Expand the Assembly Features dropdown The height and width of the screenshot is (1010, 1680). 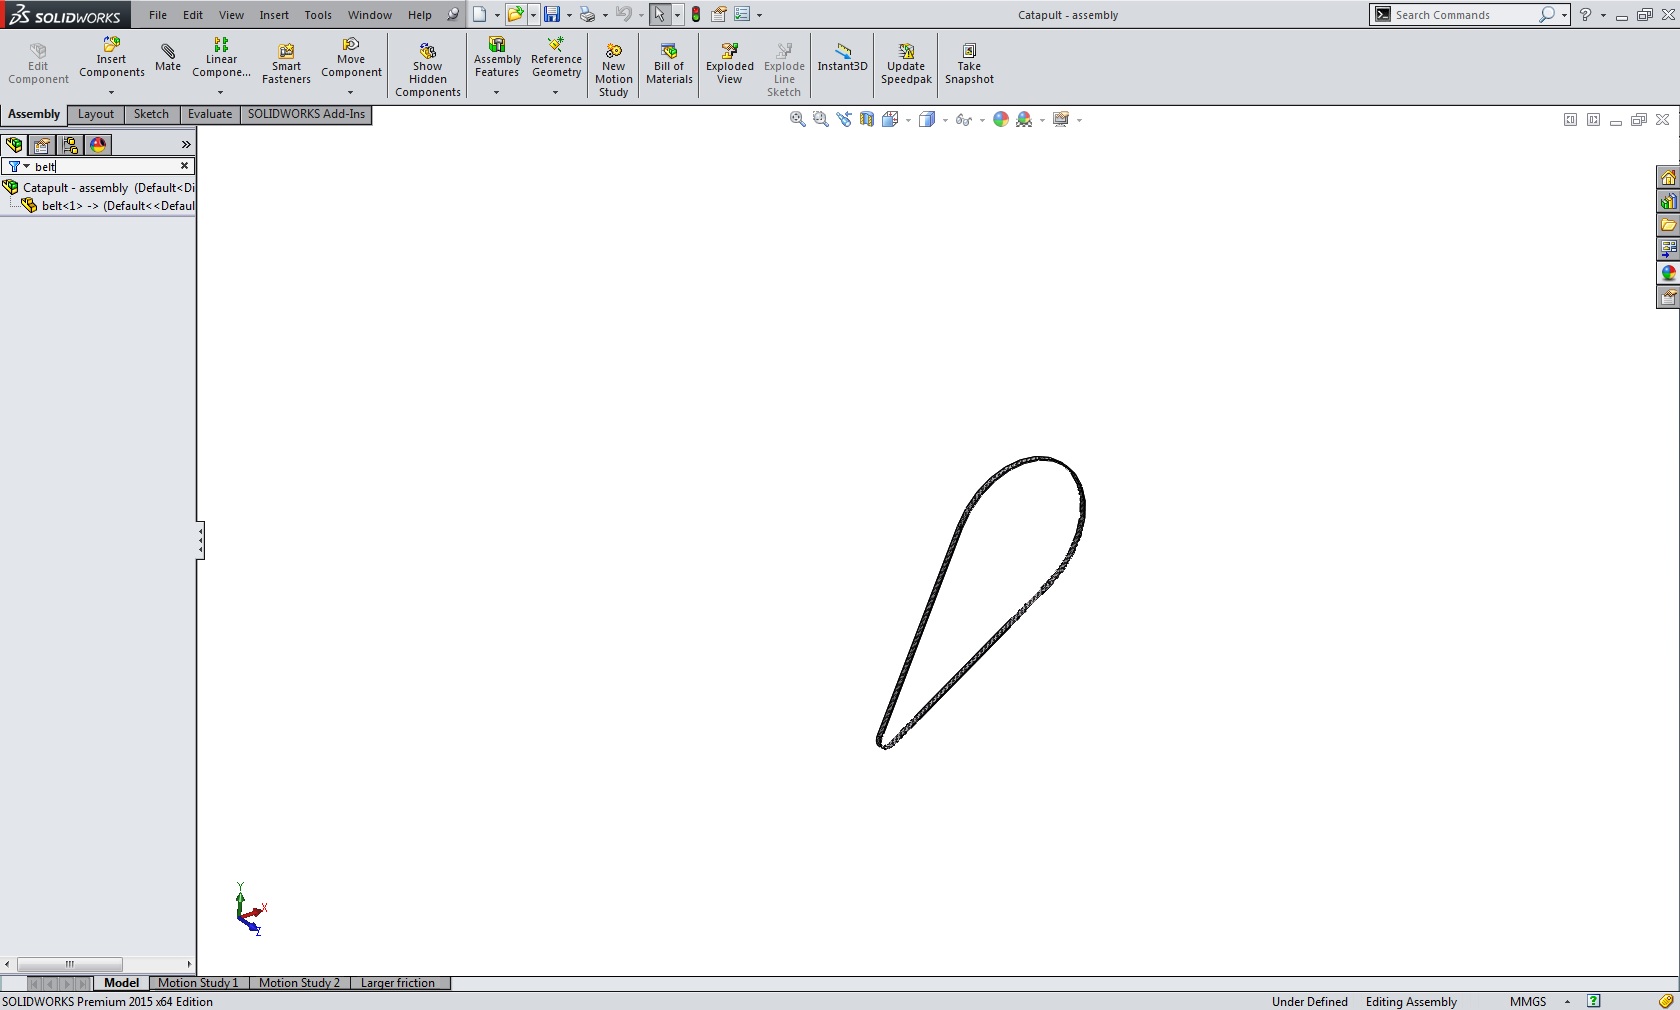click(496, 93)
